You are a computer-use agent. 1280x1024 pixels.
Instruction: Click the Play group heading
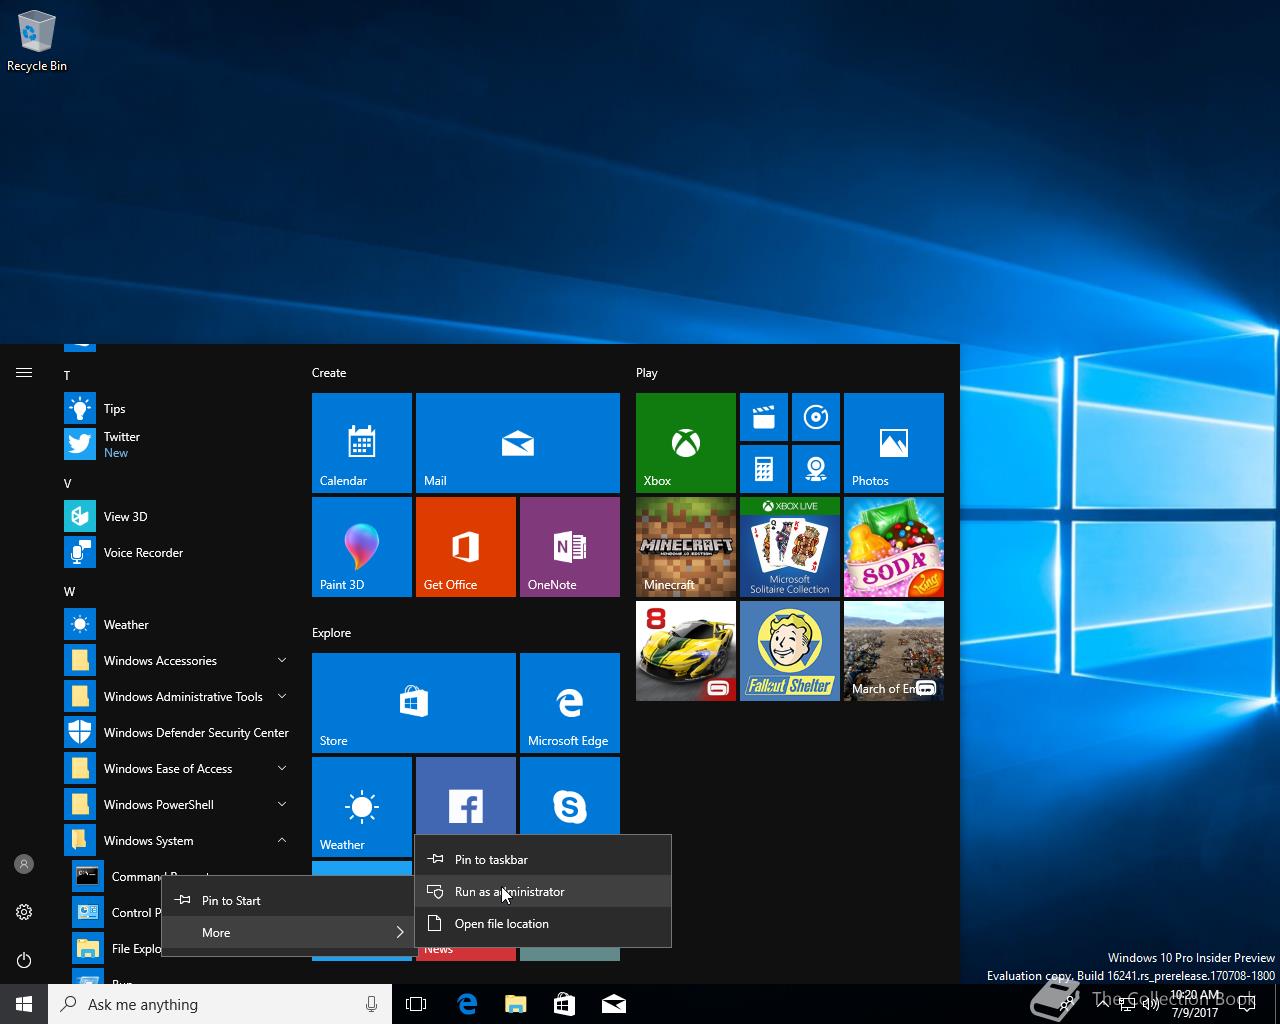click(647, 372)
